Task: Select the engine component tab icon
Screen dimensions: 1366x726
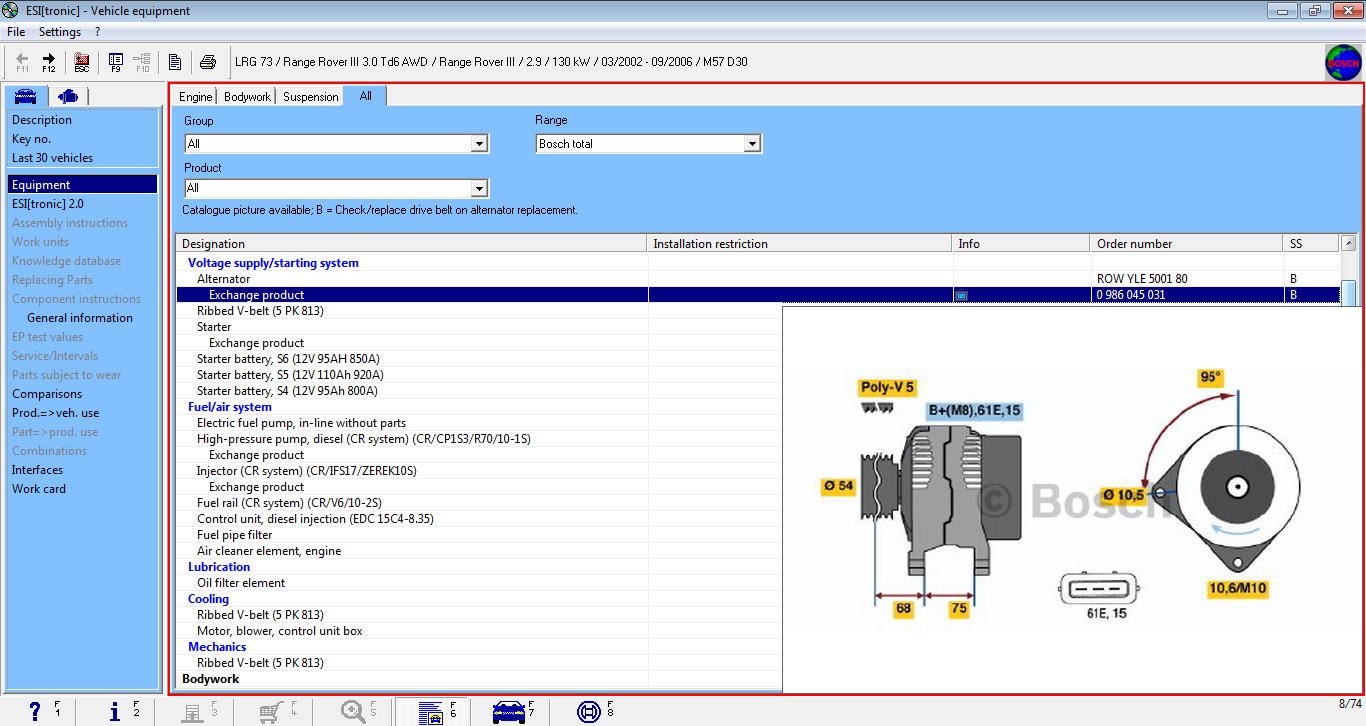Action: [68, 96]
